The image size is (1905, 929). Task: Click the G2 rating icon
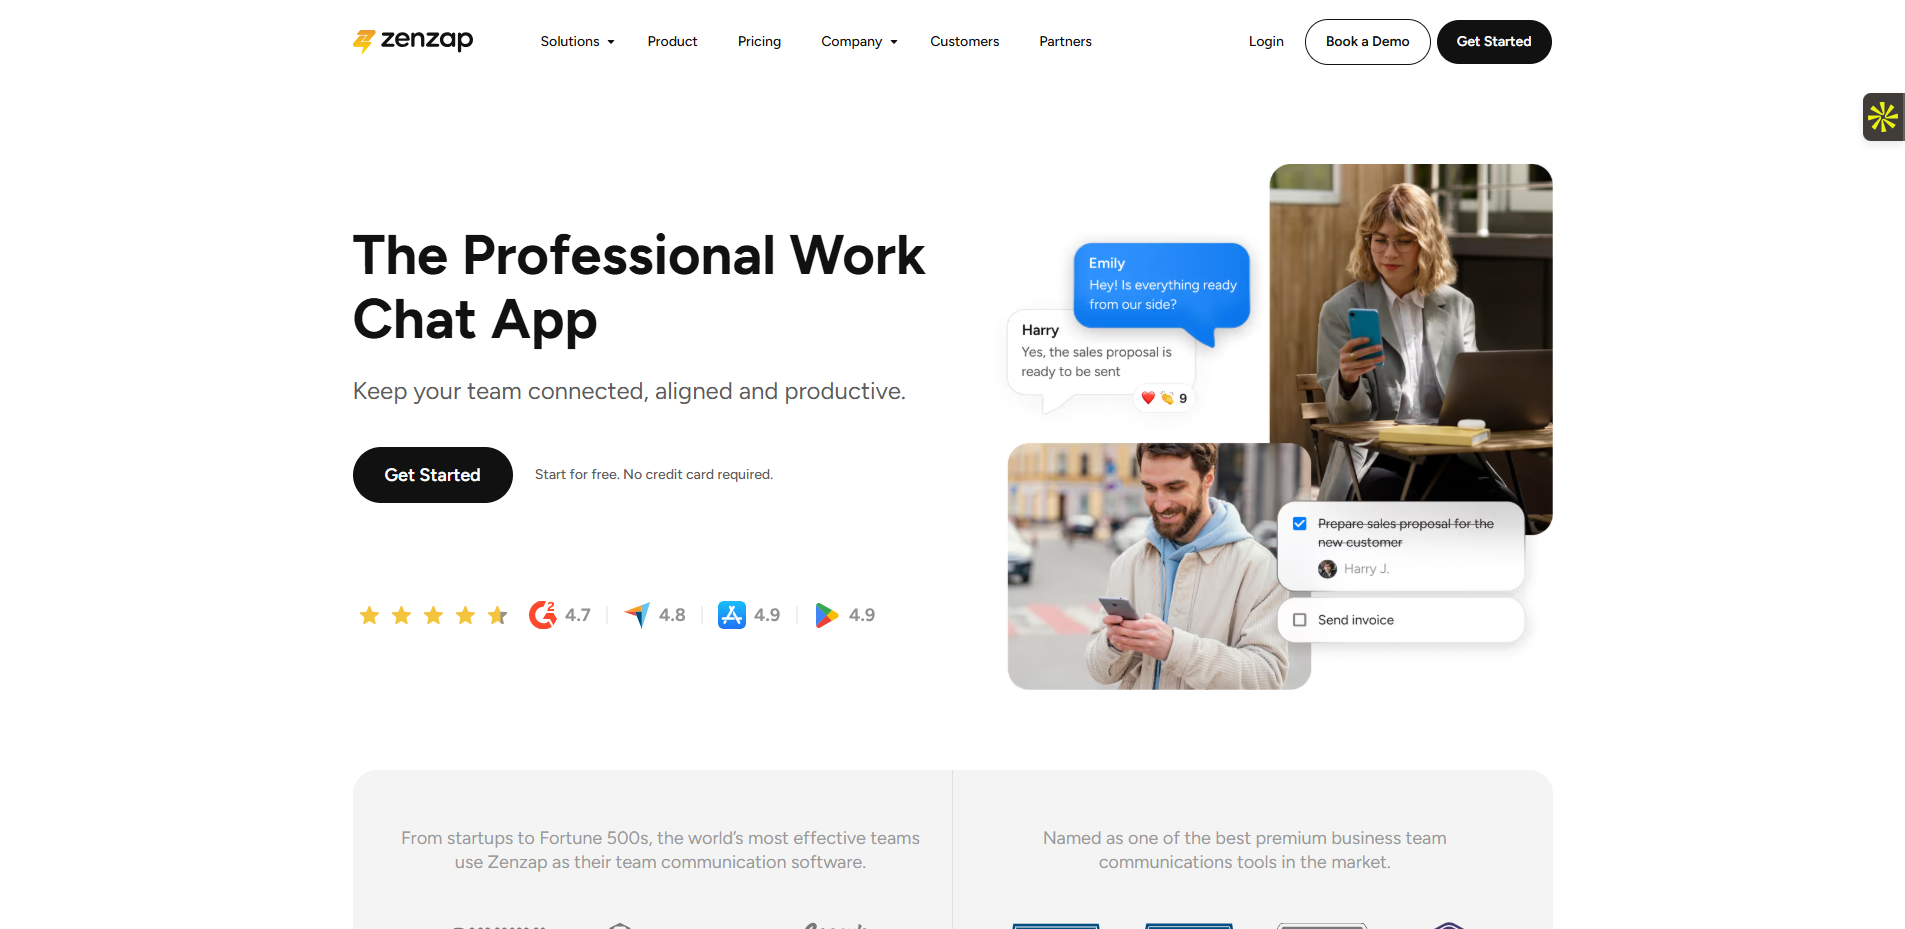[x=543, y=614]
